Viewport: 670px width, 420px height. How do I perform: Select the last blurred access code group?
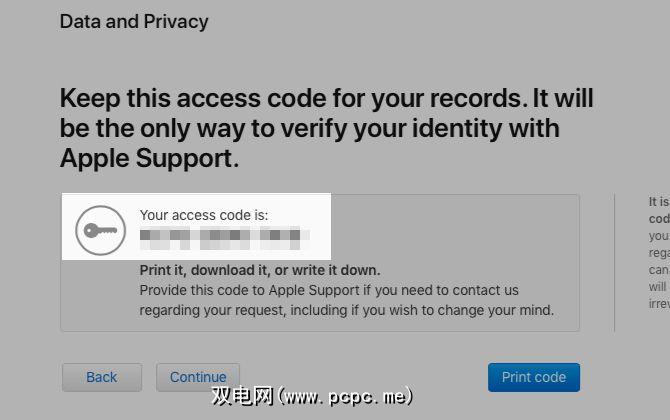282,237
